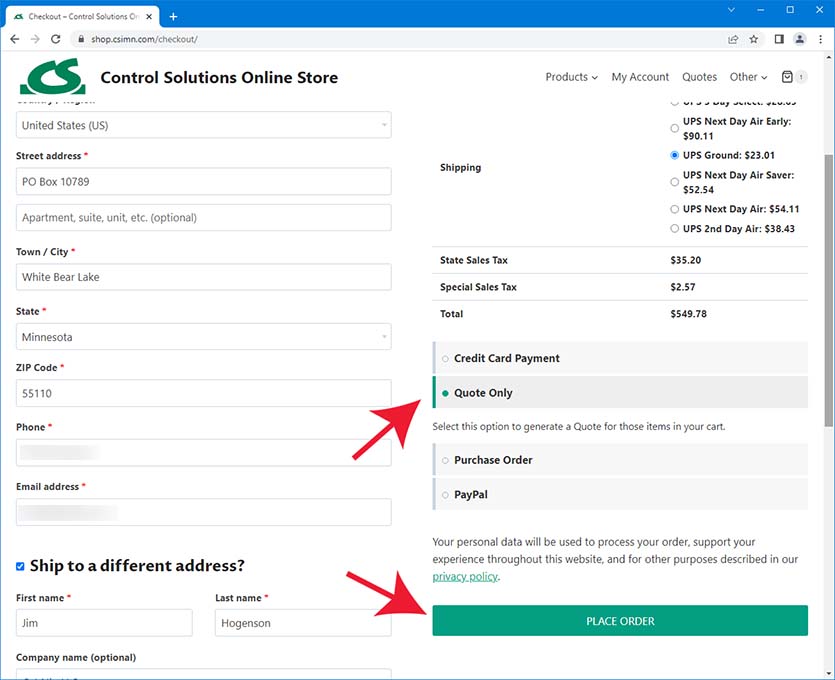Click the scrollbar up arrow
The height and width of the screenshot is (680, 835).
tap(829, 58)
